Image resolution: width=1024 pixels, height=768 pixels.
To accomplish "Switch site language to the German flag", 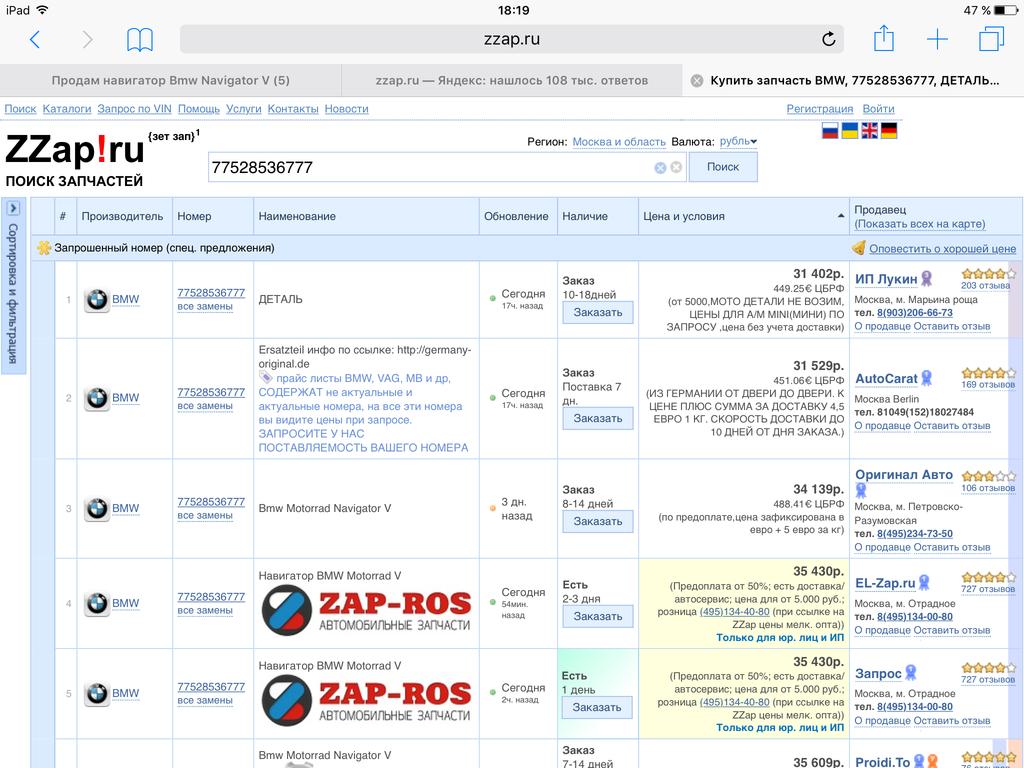I will pyautogui.click(x=889, y=130).
